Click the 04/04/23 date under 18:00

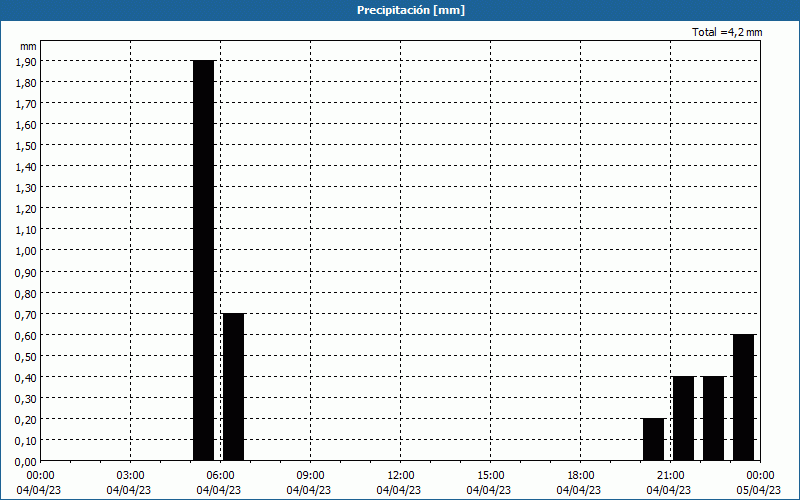579,490
